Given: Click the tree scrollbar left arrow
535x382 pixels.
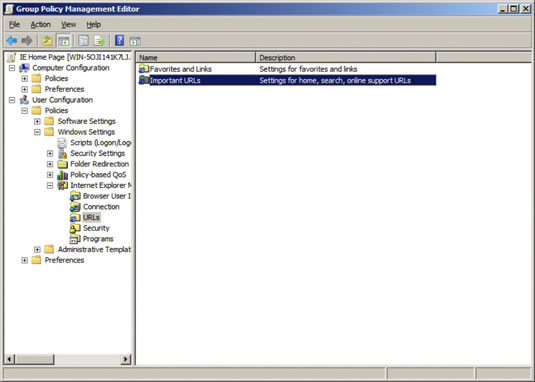Looking at the screenshot, I should [10, 359].
